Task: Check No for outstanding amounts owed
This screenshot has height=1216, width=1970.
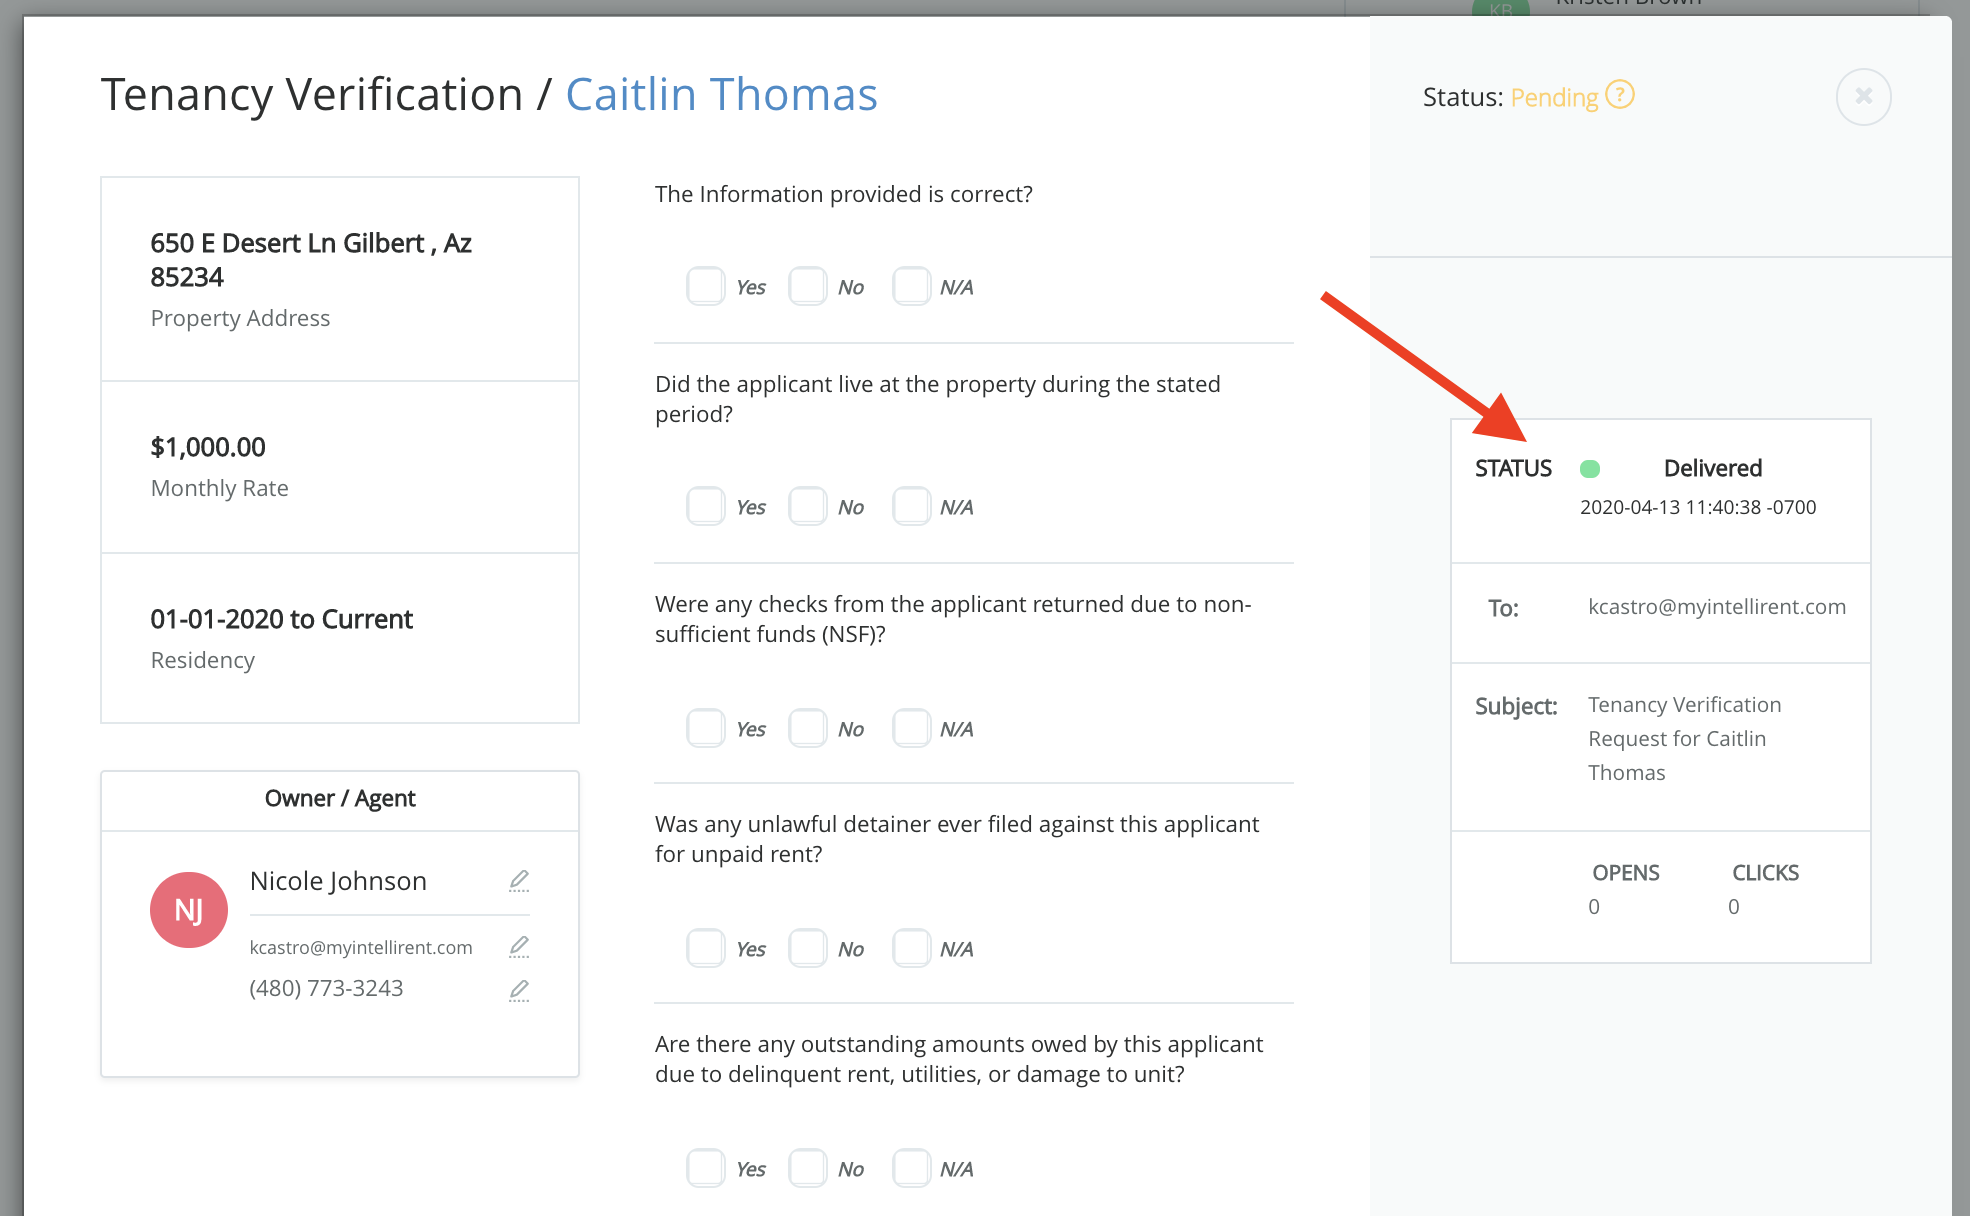Action: tap(808, 1169)
